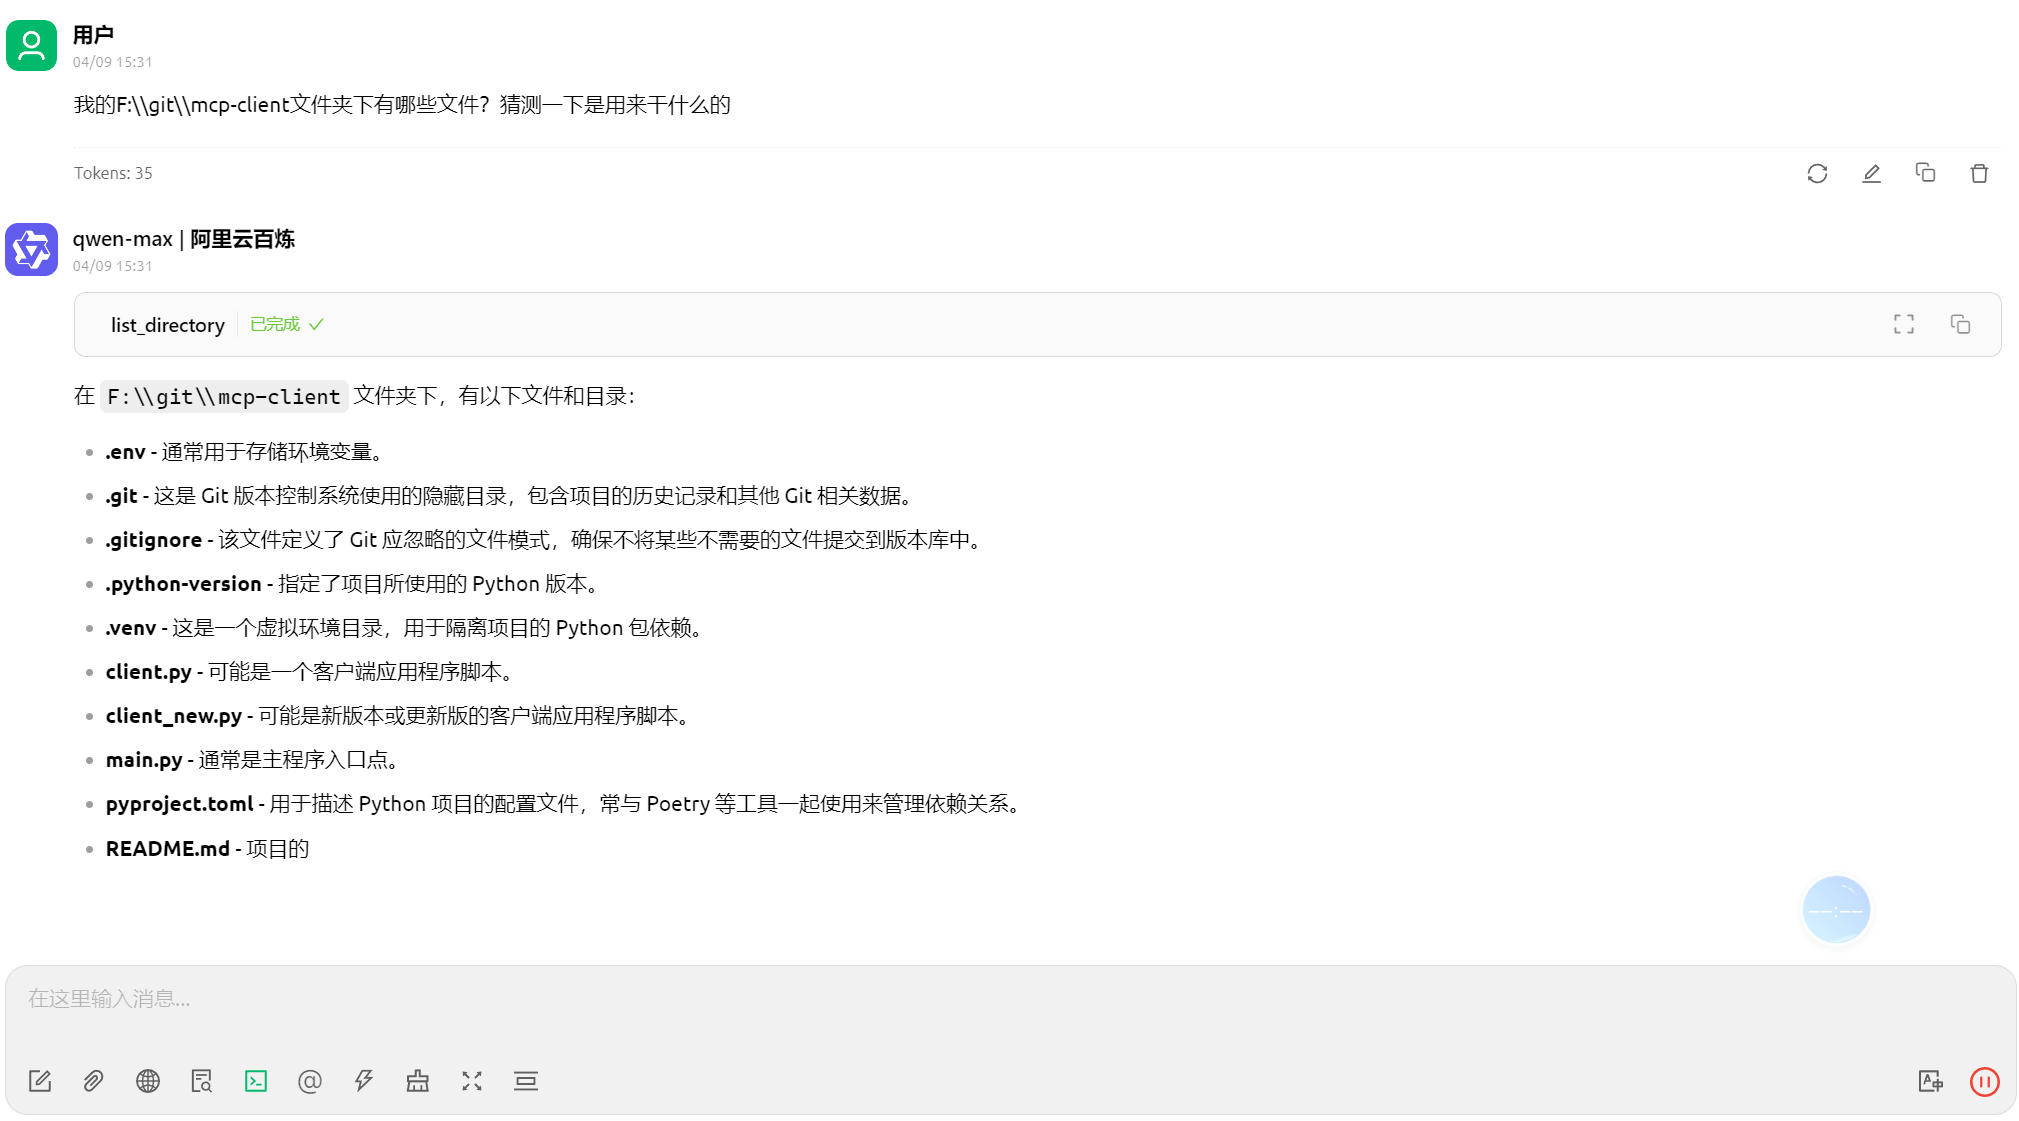This screenshot has width=2019, height=1121.
Task: Open the knowledge base search icon
Action: 202,1081
